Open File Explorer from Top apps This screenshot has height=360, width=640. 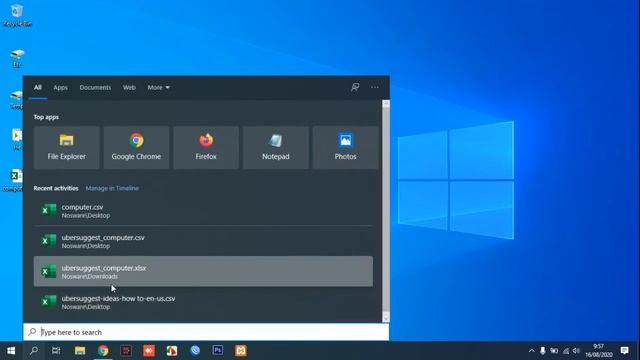click(x=67, y=147)
